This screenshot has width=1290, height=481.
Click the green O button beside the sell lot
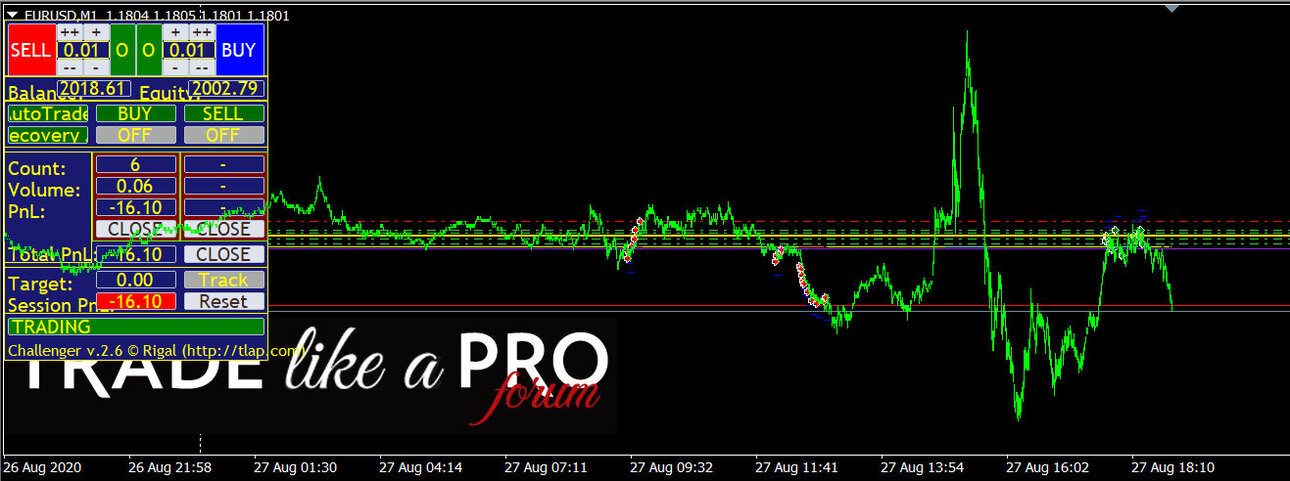tap(122, 50)
